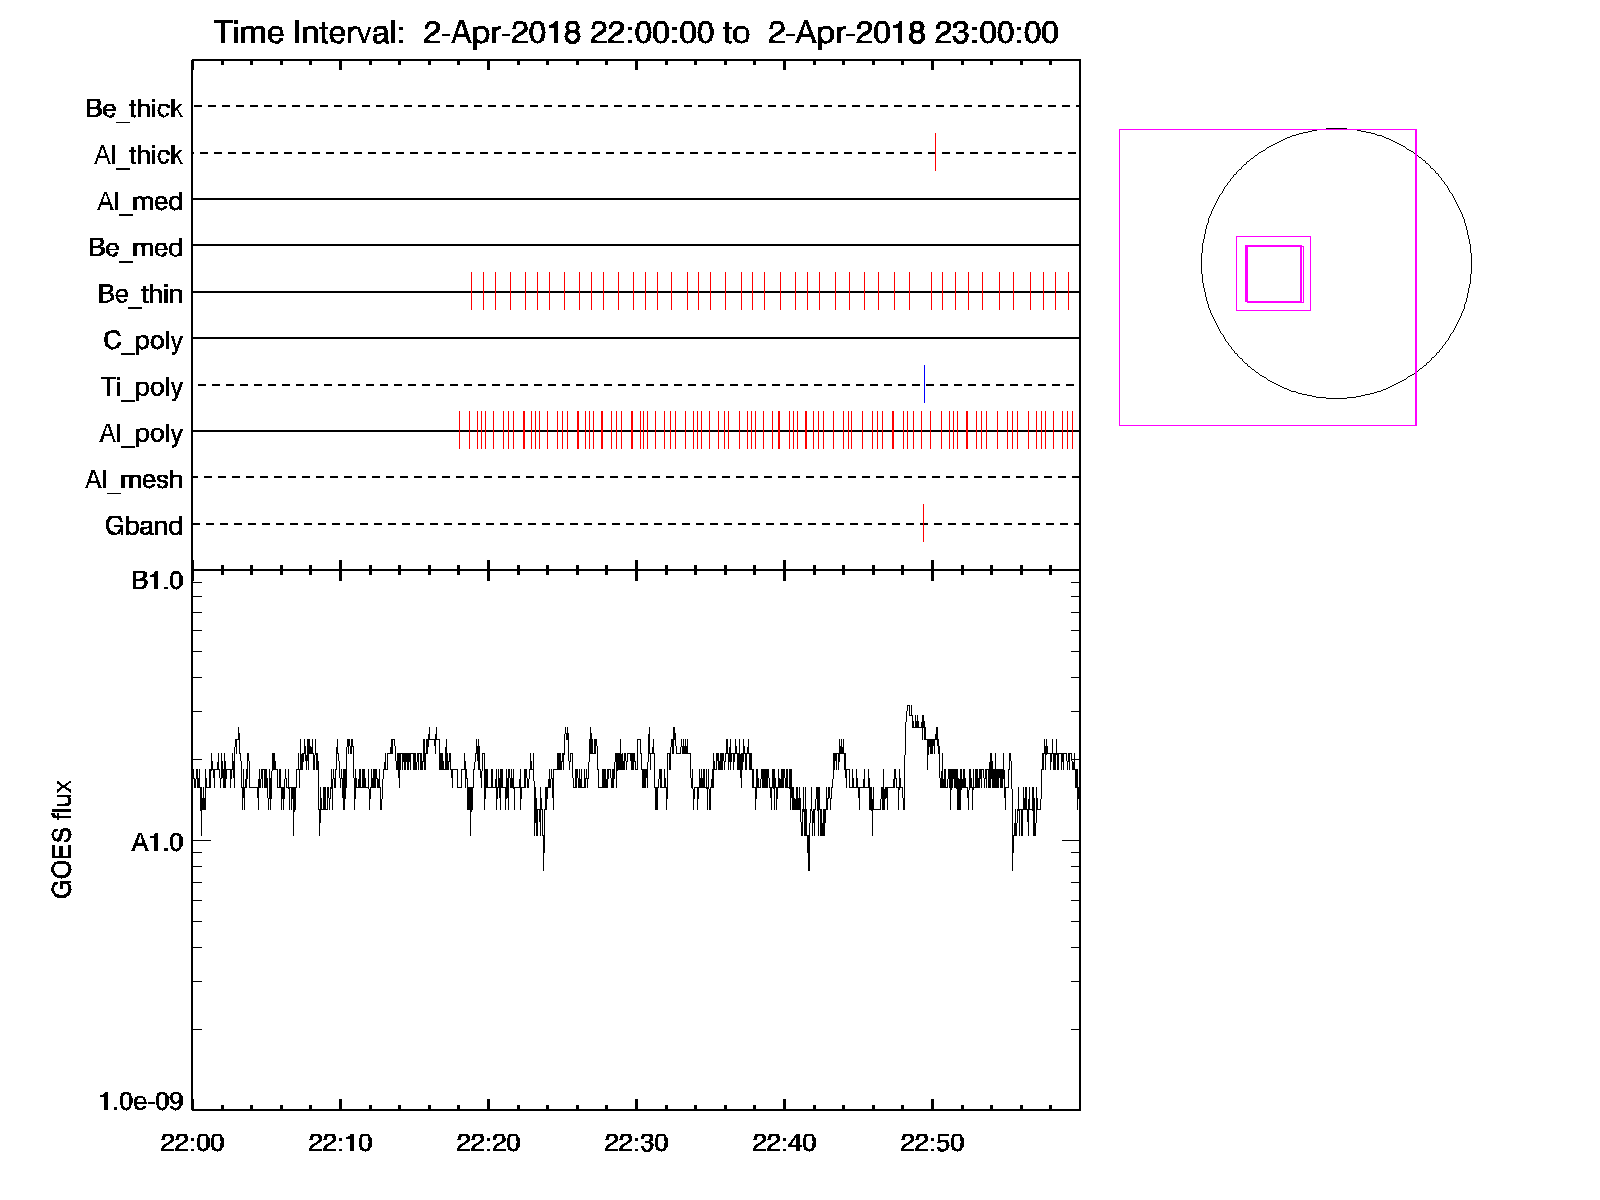Click the Time Interval title text
This screenshot has height=1200, width=1600.
636,32
